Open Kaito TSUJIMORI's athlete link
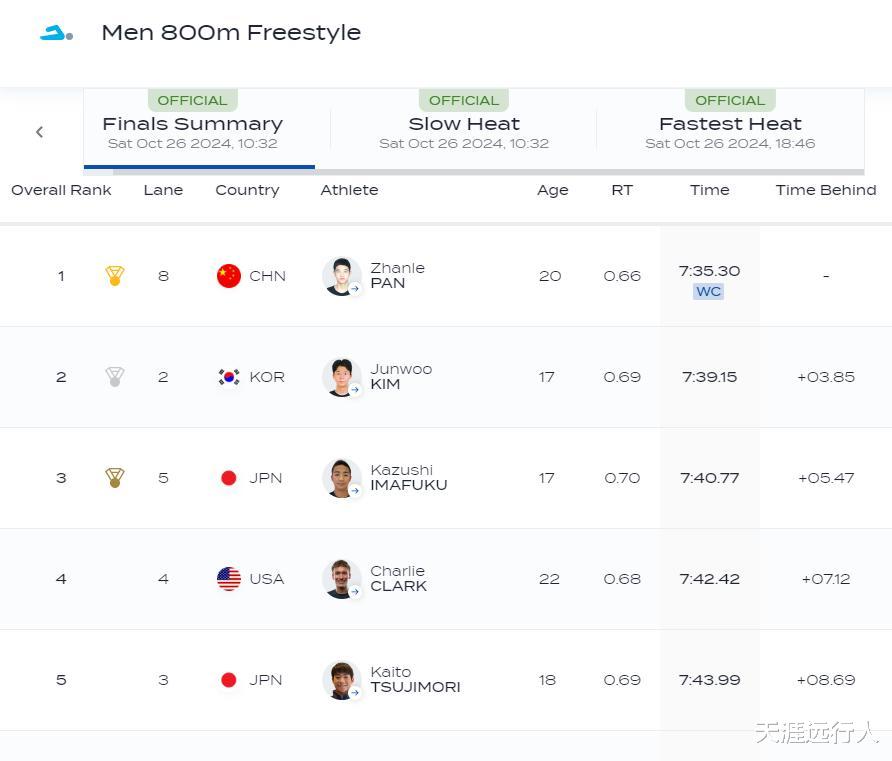 click(415, 680)
